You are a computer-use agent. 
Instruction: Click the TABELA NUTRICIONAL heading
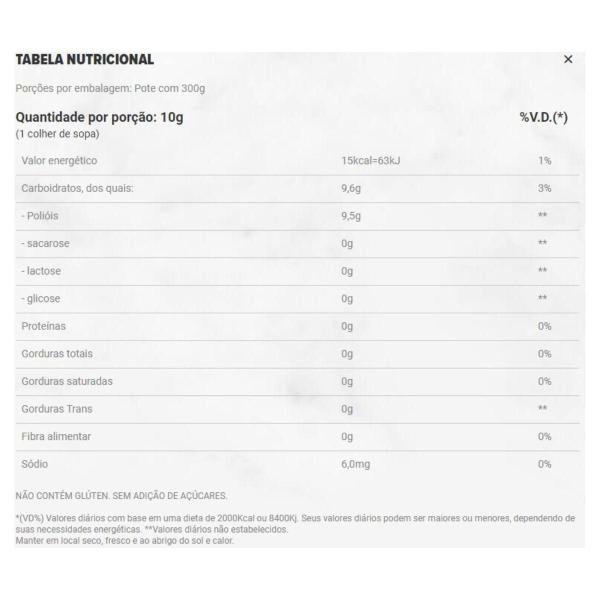tap(85, 59)
